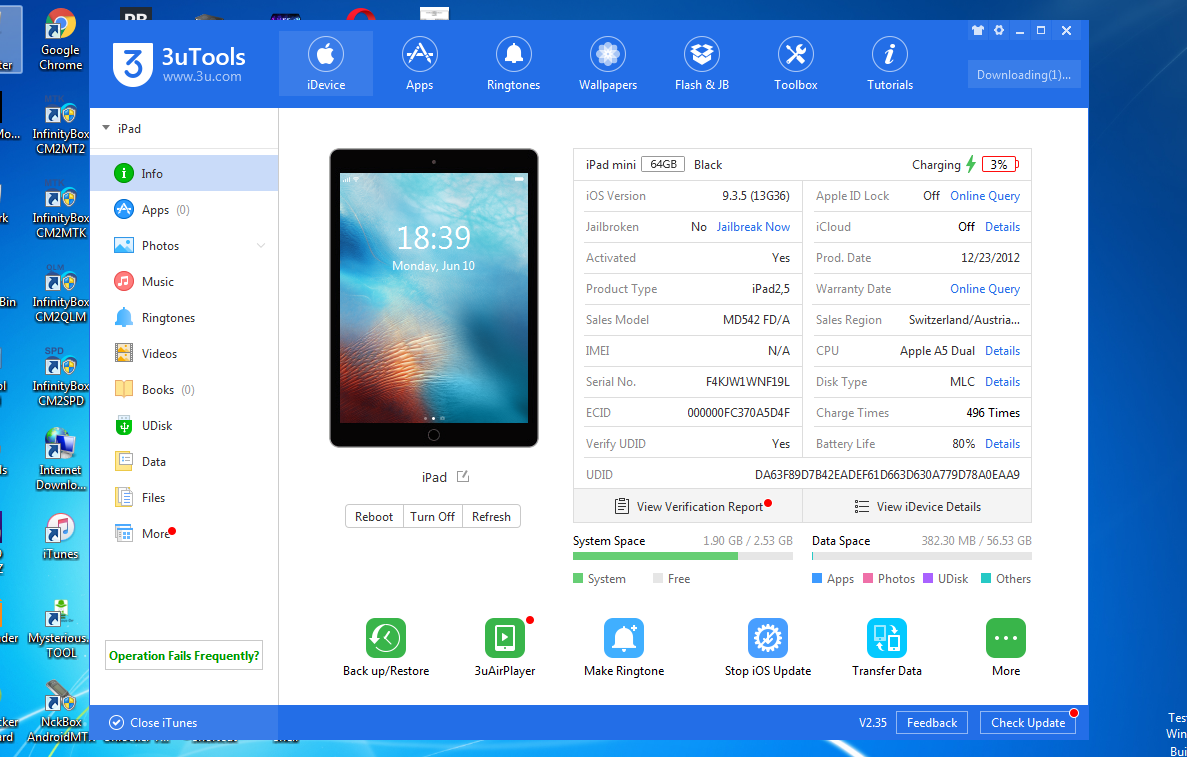Click the Data Space usage bar
Screen dimensions: 1187x757
coord(921,556)
